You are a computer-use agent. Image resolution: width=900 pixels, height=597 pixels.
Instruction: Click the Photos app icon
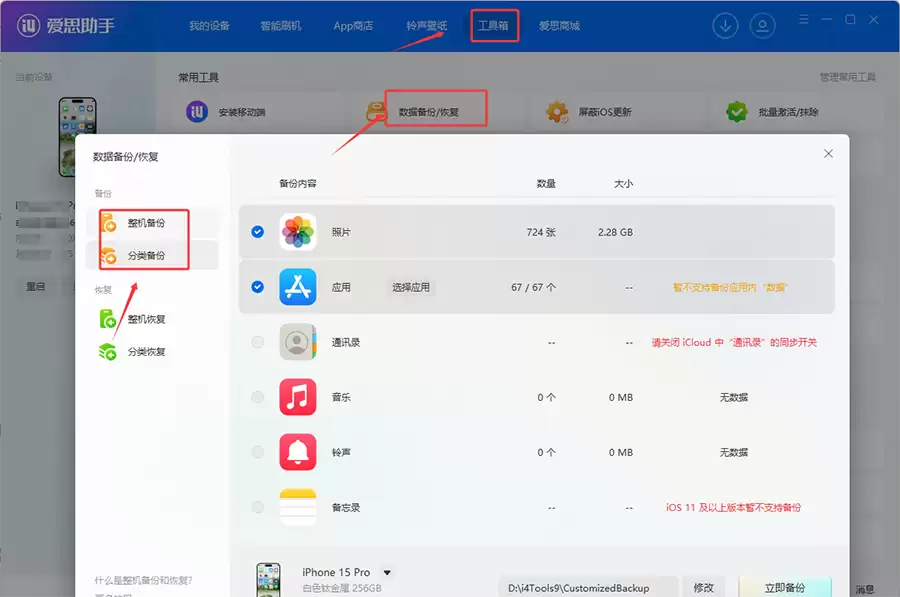click(x=298, y=232)
